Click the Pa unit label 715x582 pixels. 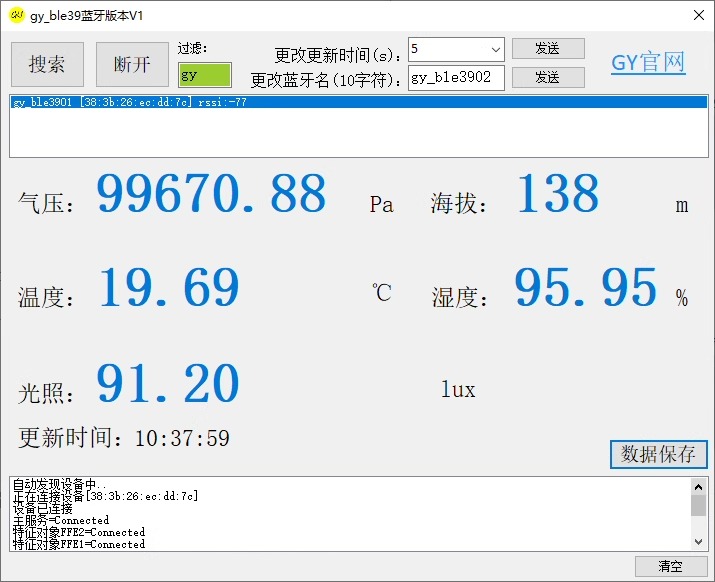point(382,204)
